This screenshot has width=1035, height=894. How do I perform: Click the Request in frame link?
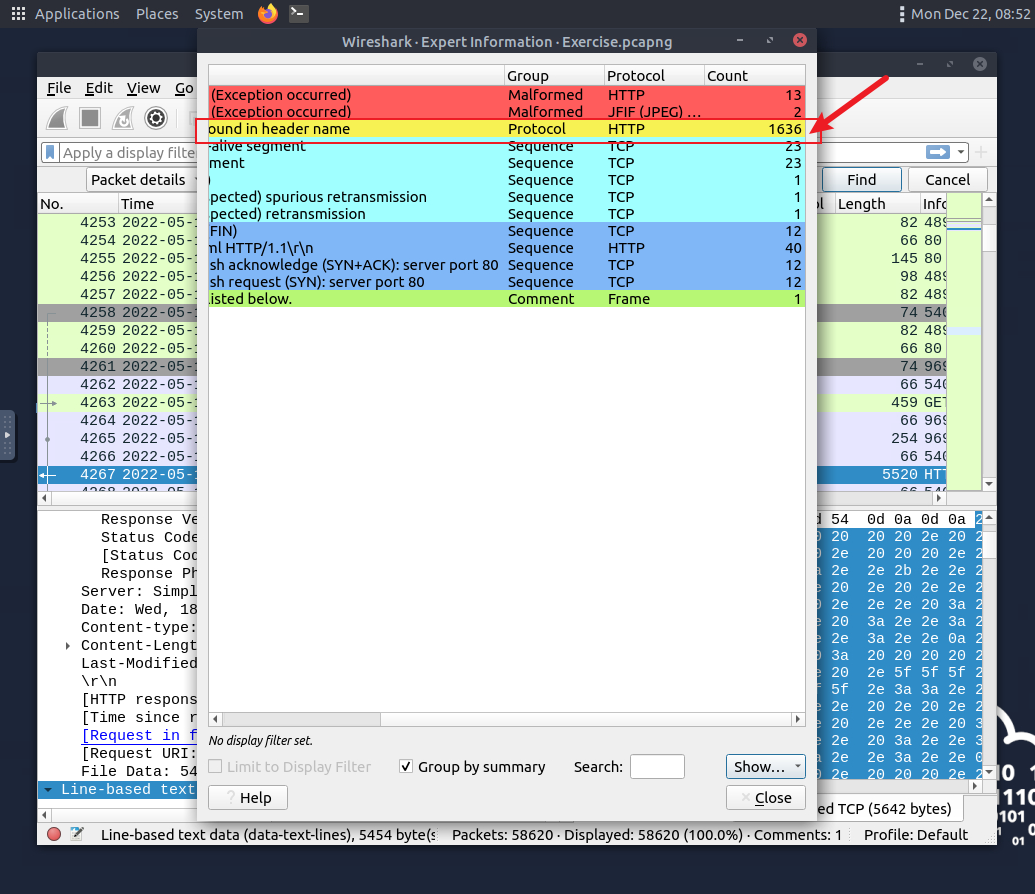click(139, 735)
